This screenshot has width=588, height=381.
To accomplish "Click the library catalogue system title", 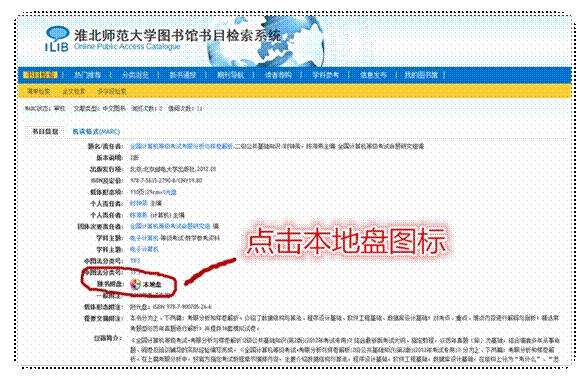I will tap(177, 36).
